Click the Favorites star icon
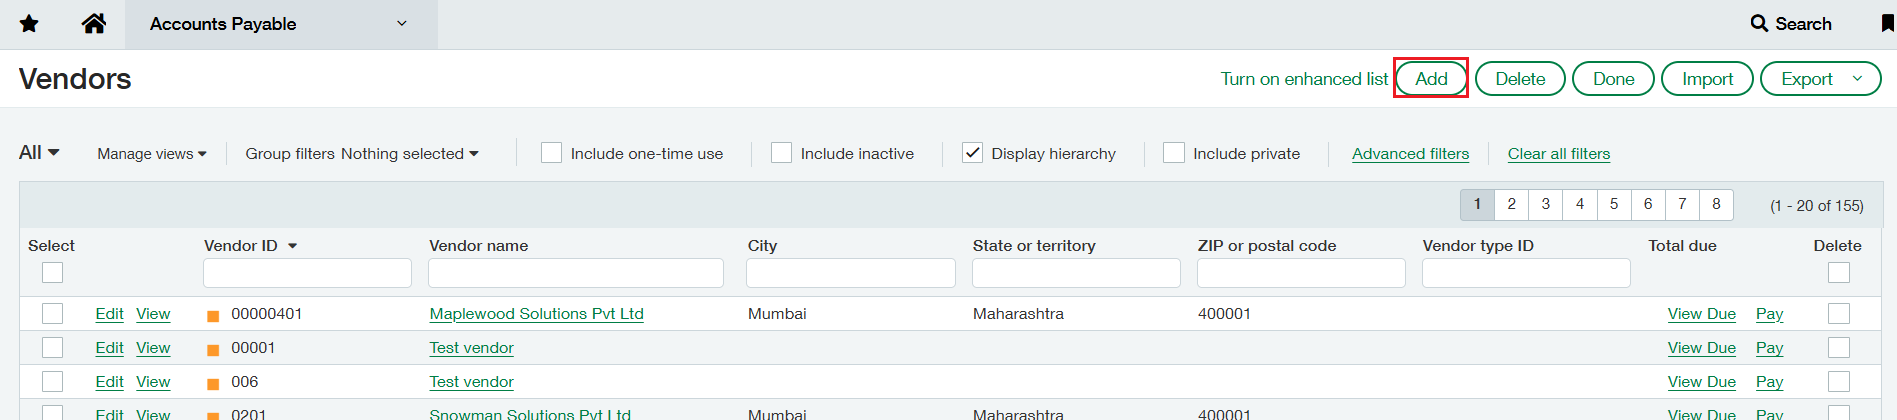 29,24
